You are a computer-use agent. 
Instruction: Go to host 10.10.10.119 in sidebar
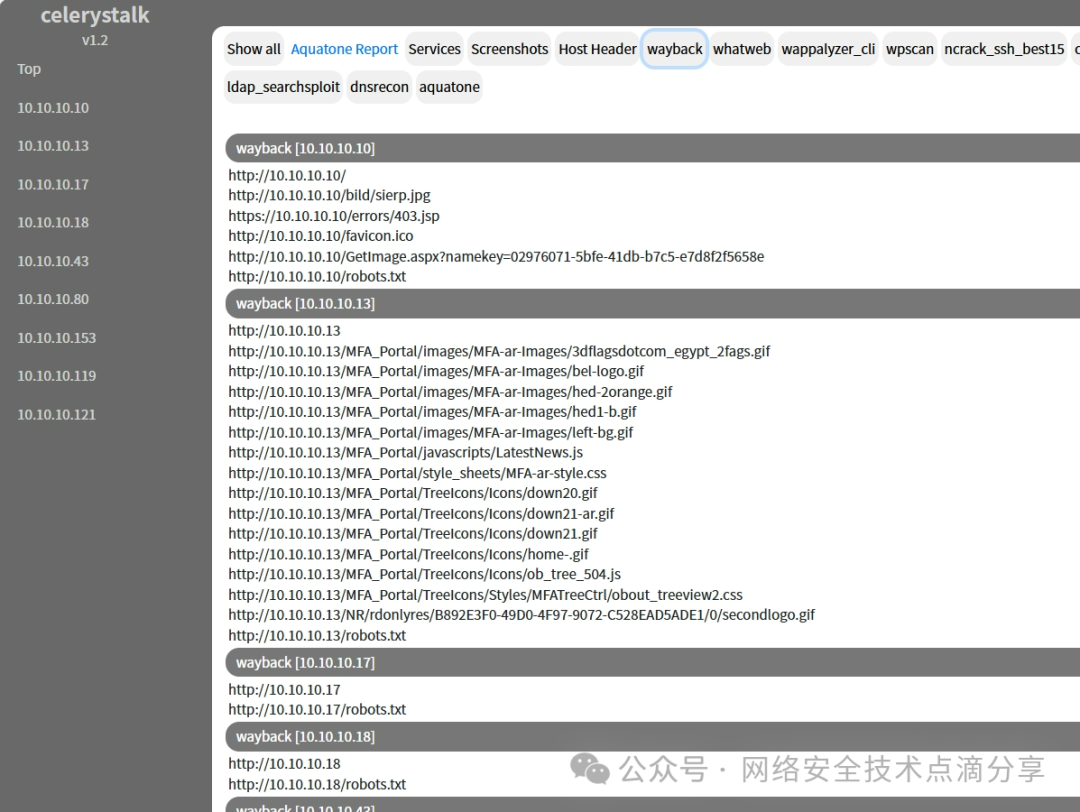point(56,375)
